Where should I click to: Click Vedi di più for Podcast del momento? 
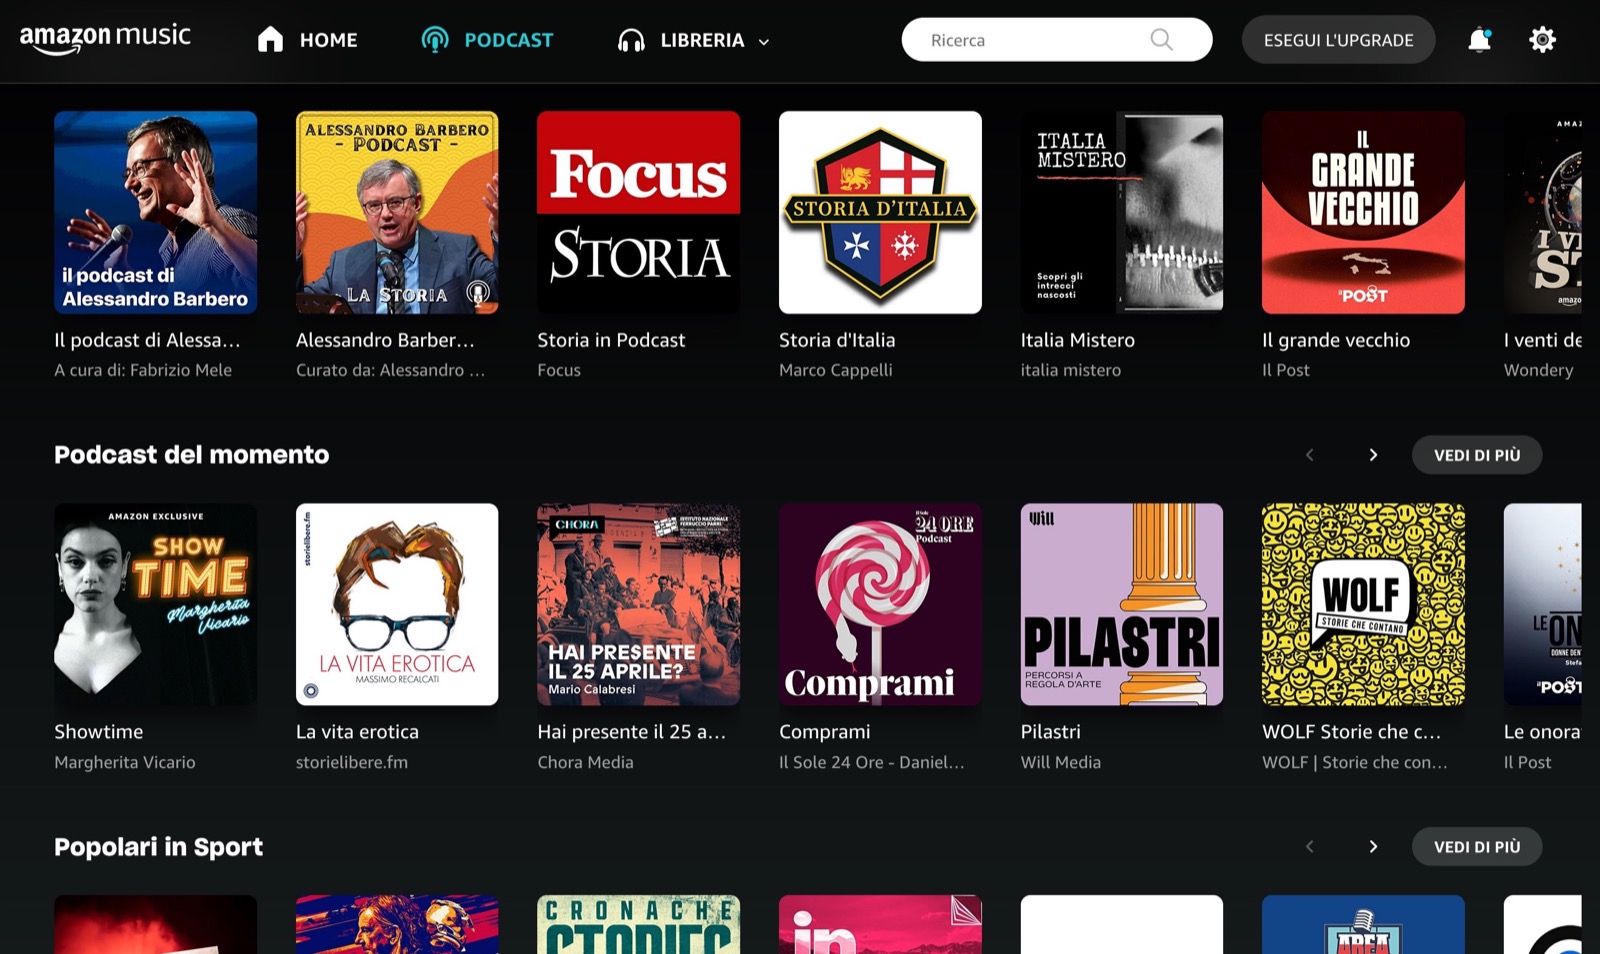(1477, 455)
